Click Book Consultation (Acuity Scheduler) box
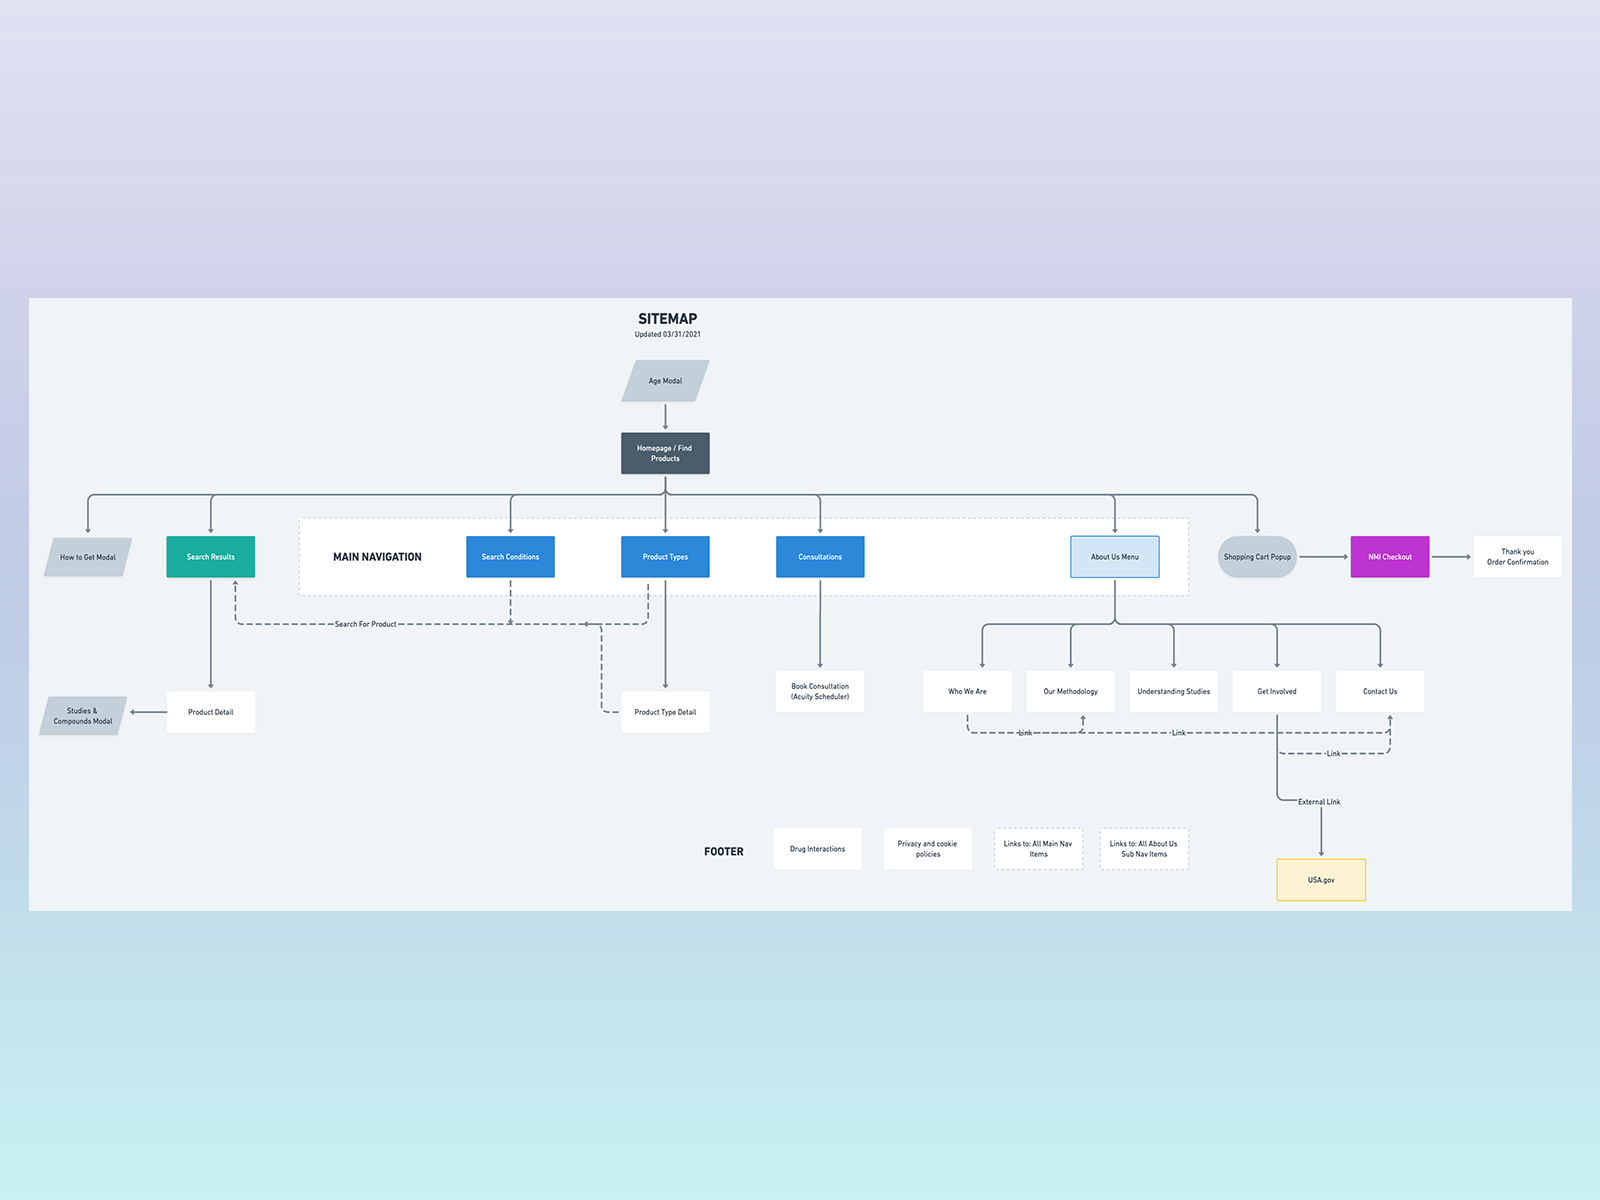The width and height of the screenshot is (1600, 1200). [x=820, y=691]
